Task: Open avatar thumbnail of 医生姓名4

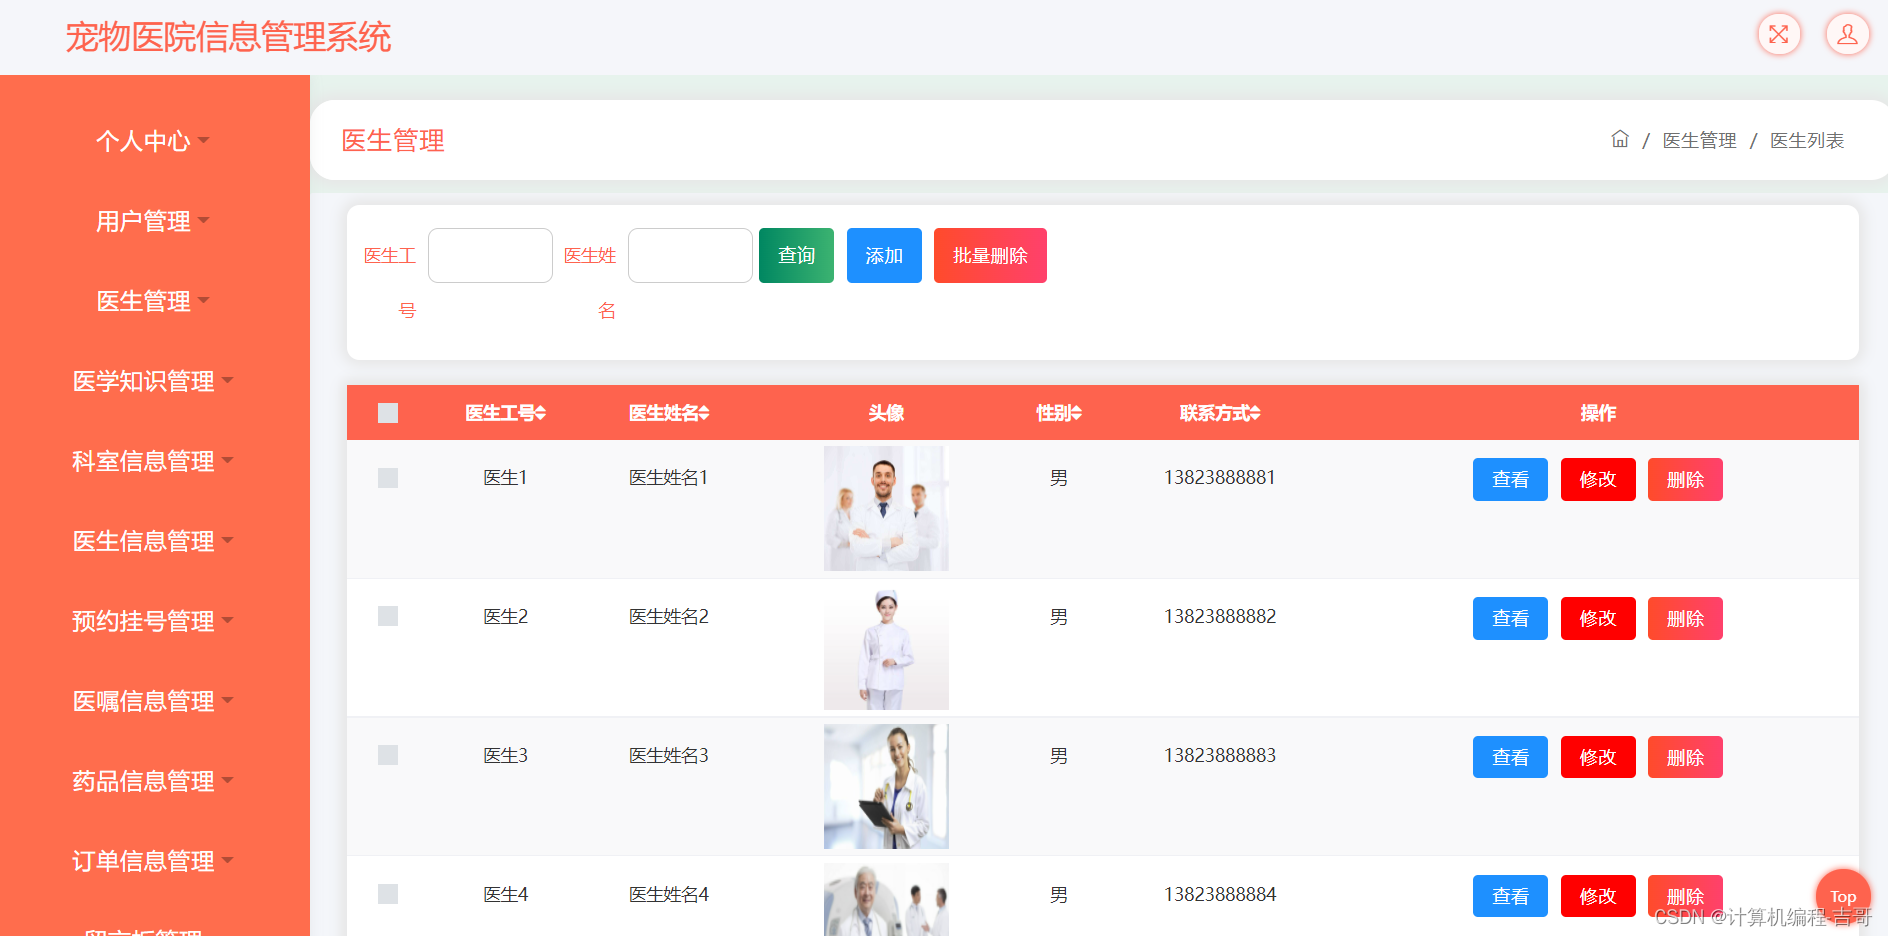Action: coord(886,899)
